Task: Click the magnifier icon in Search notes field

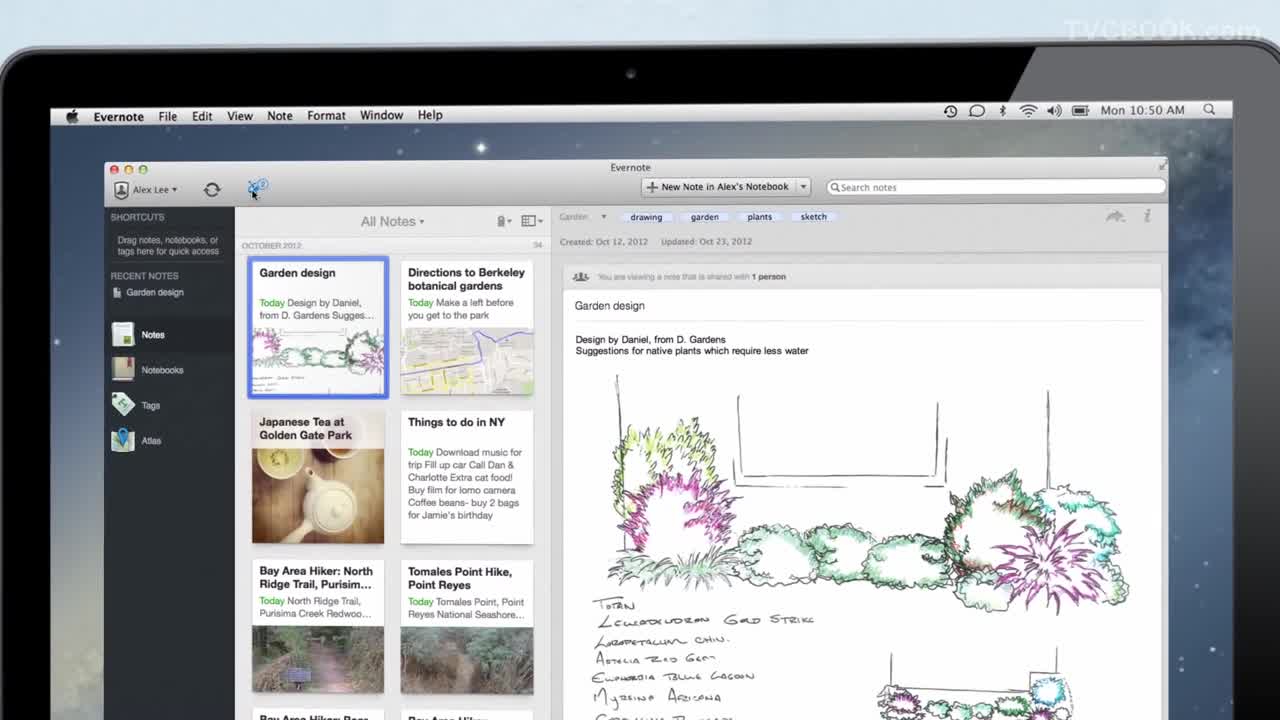Action: coord(835,187)
